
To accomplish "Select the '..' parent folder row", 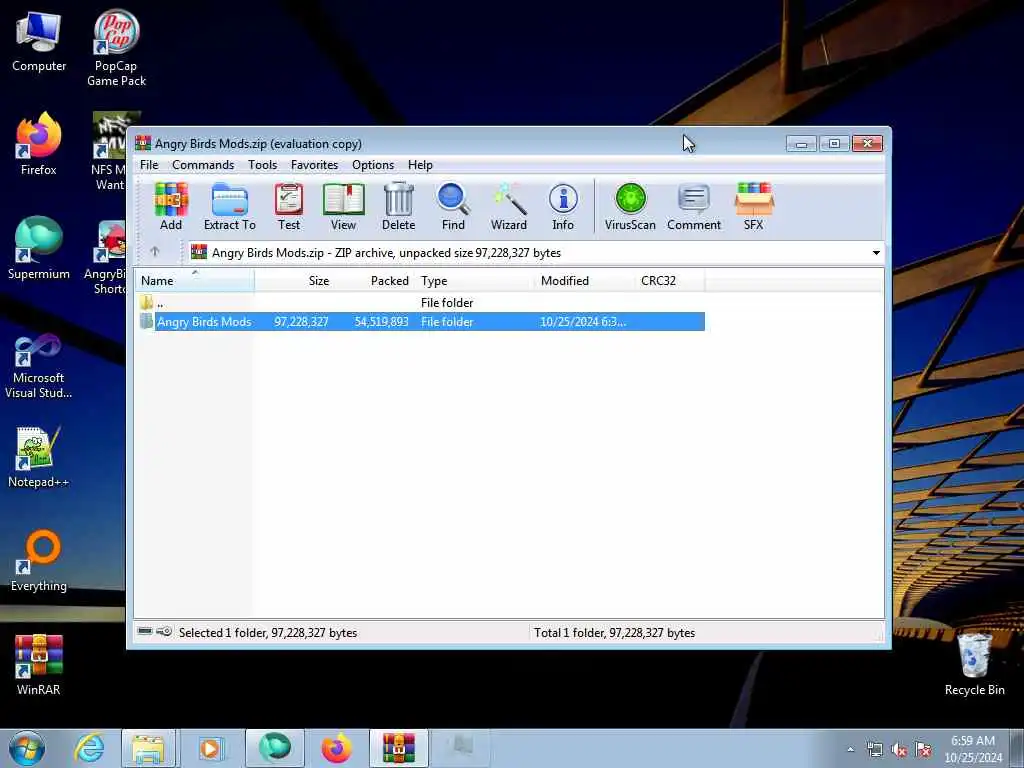I will tap(421, 302).
